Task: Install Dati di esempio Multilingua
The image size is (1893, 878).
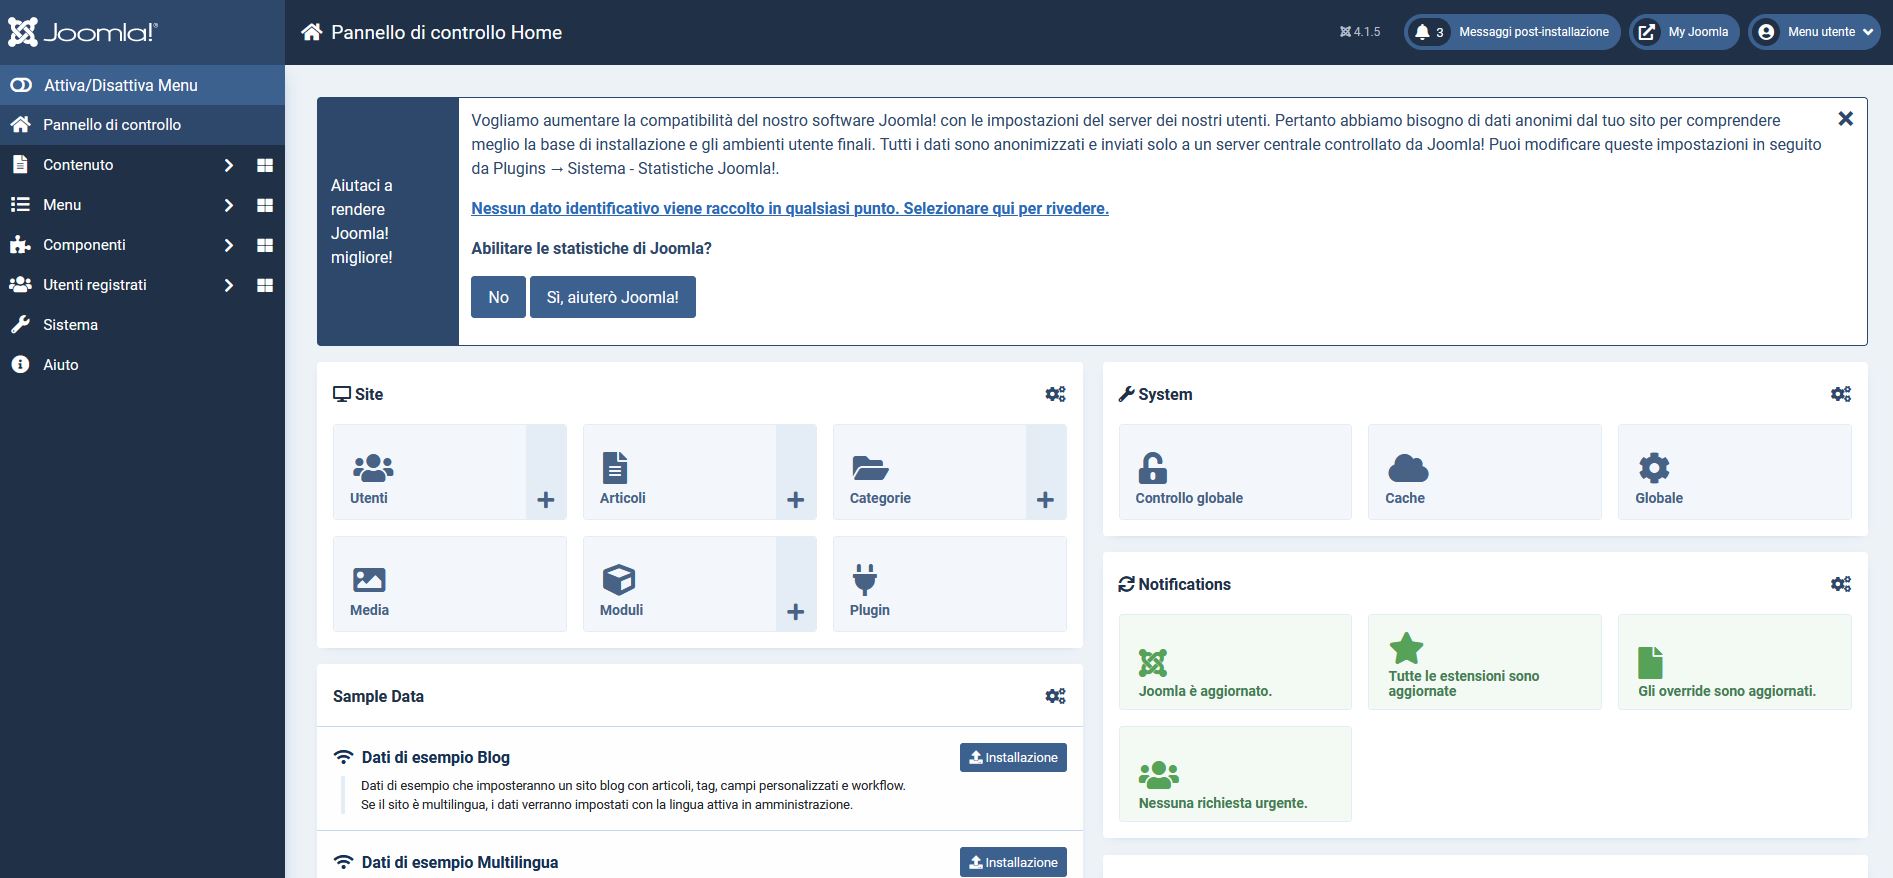Action: (1013, 862)
